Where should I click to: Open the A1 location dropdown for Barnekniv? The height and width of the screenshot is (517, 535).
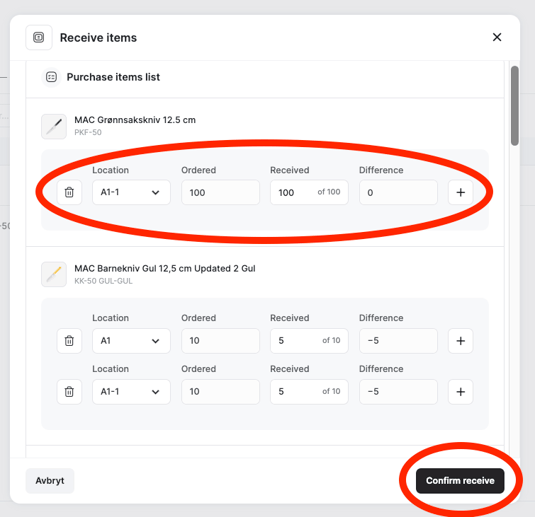[131, 341]
